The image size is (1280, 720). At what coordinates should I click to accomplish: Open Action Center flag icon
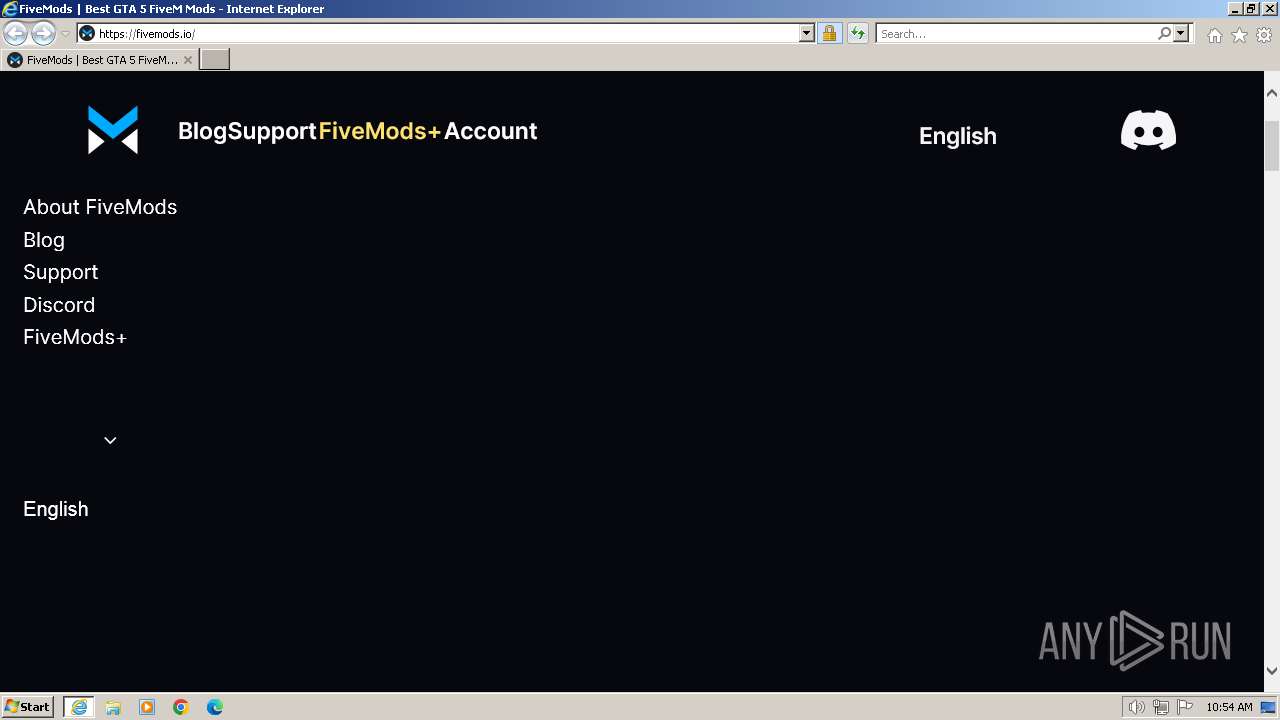[1185, 707]
